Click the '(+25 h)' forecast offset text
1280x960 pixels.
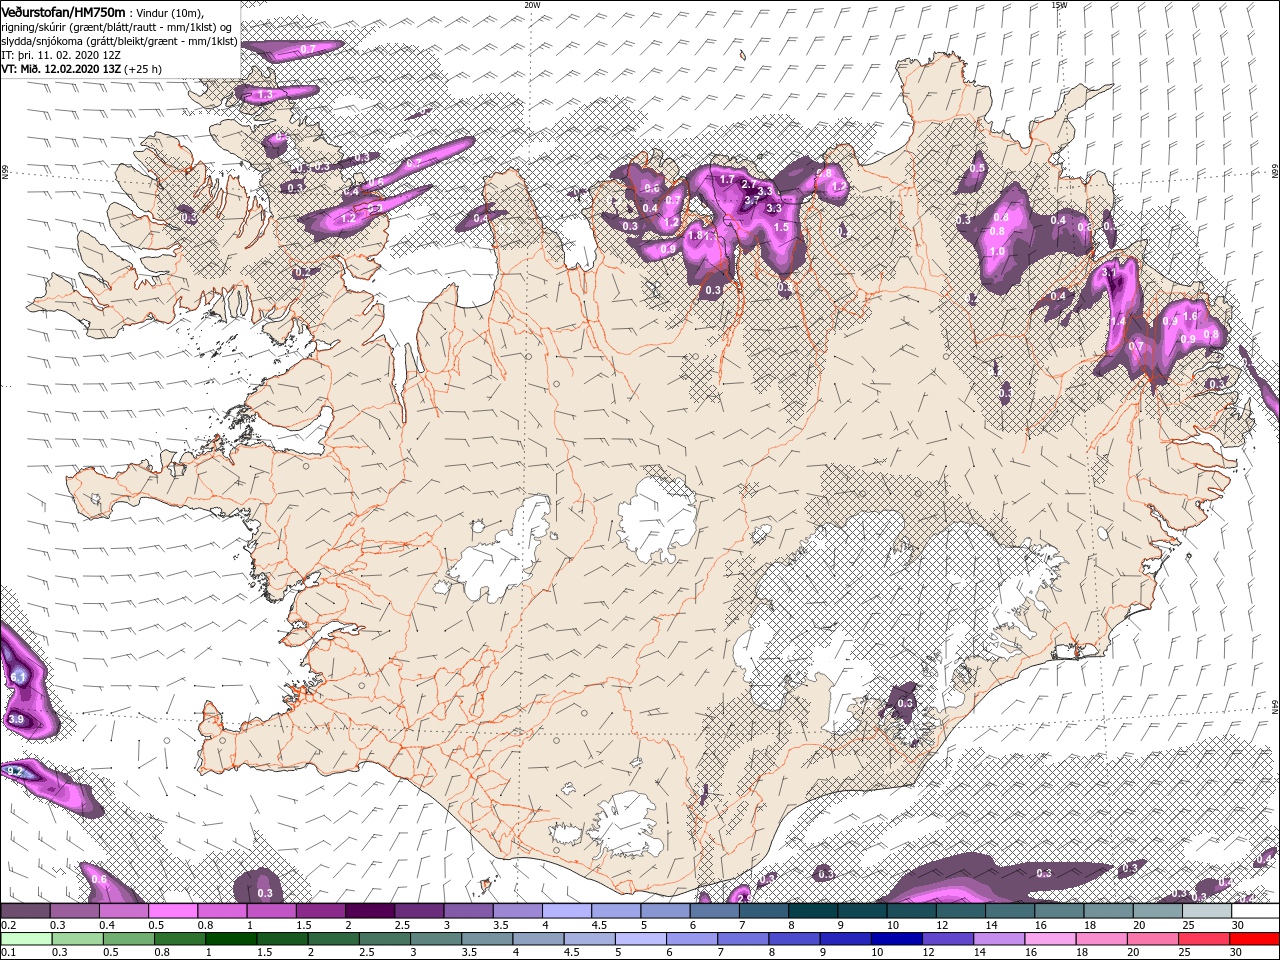point(143,69)
